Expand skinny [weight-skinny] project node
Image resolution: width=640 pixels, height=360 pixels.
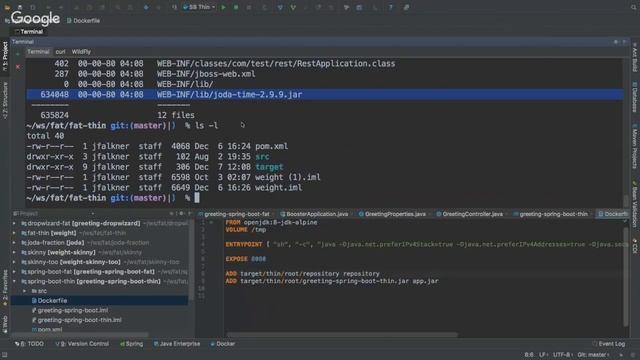point(14,252)
